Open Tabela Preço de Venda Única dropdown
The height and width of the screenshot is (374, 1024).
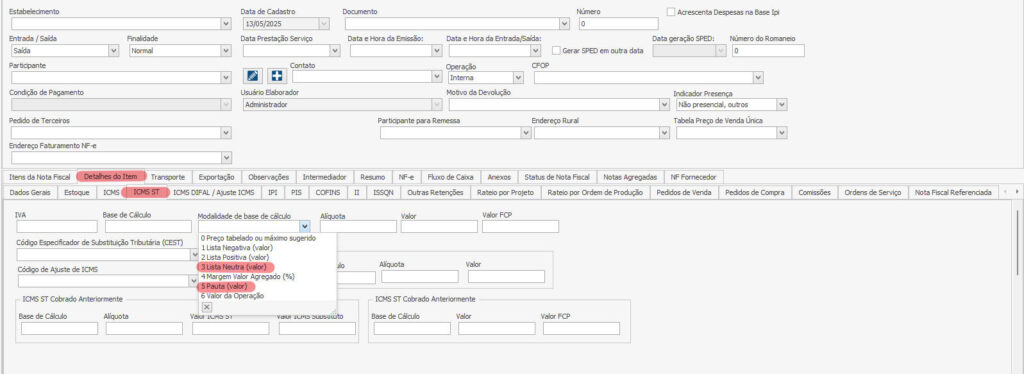[781, 132]
